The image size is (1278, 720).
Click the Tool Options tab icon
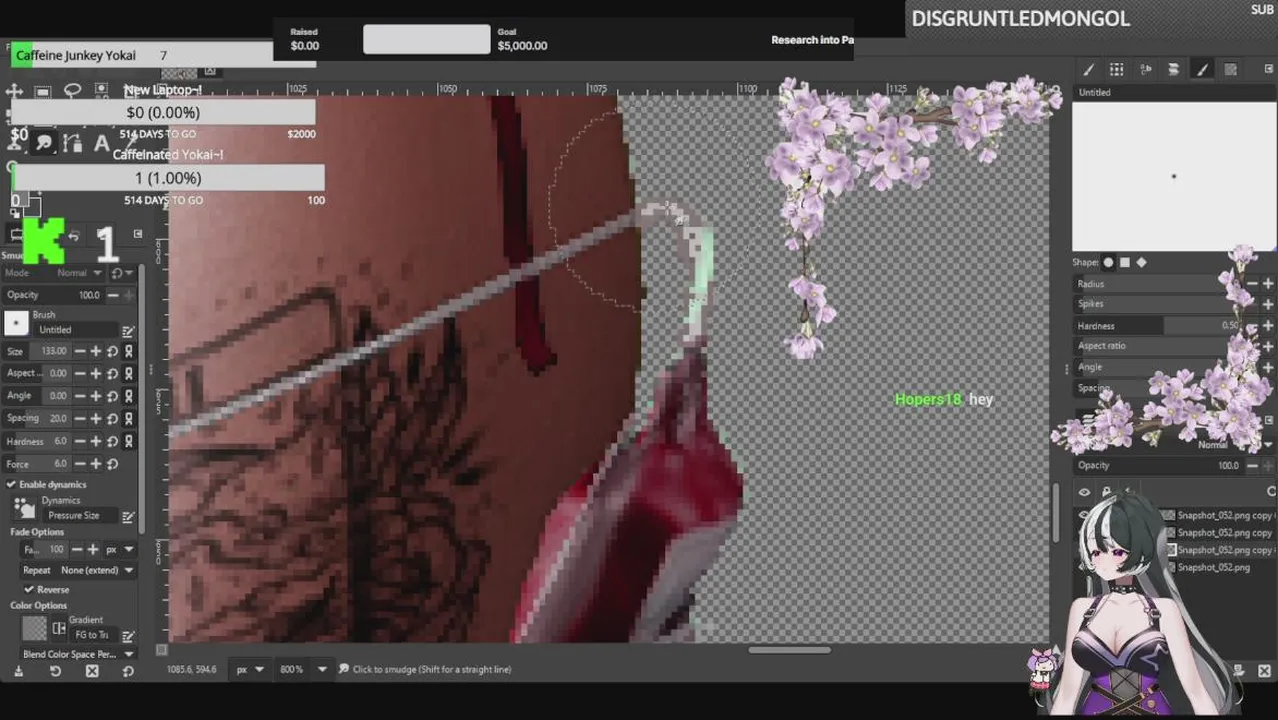16,234
